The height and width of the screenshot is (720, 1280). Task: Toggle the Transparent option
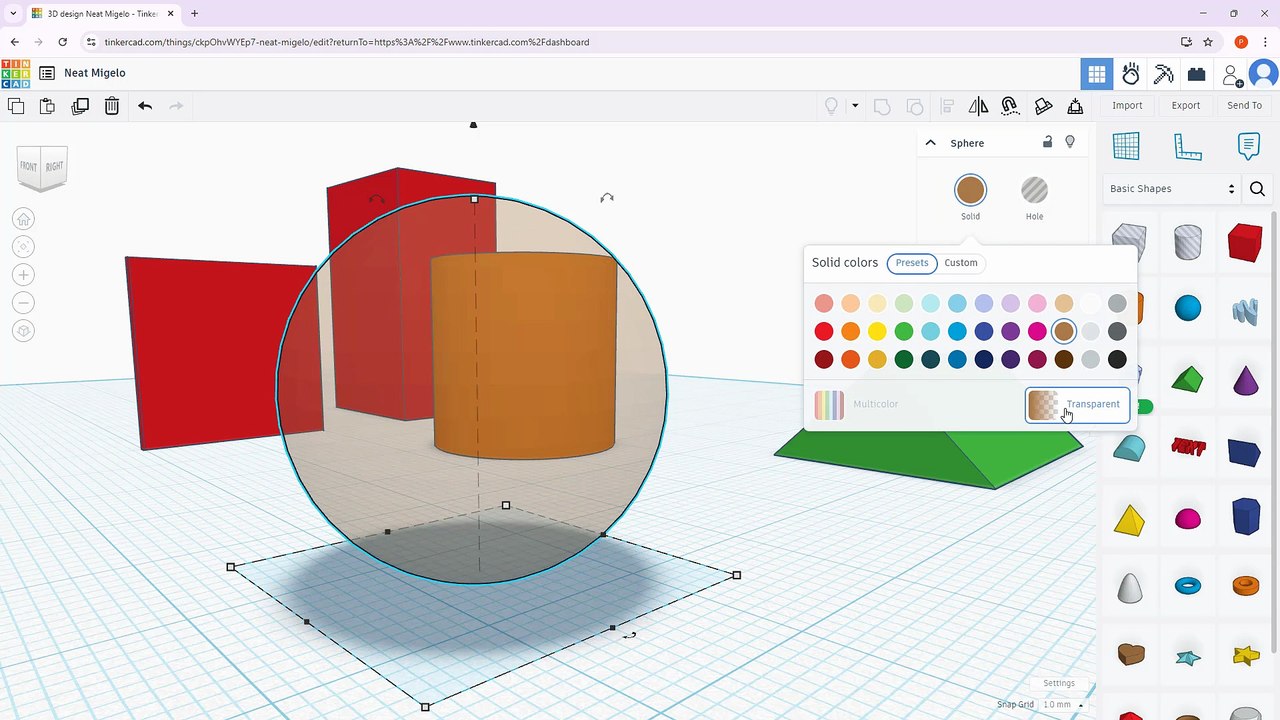[1077, 405]
